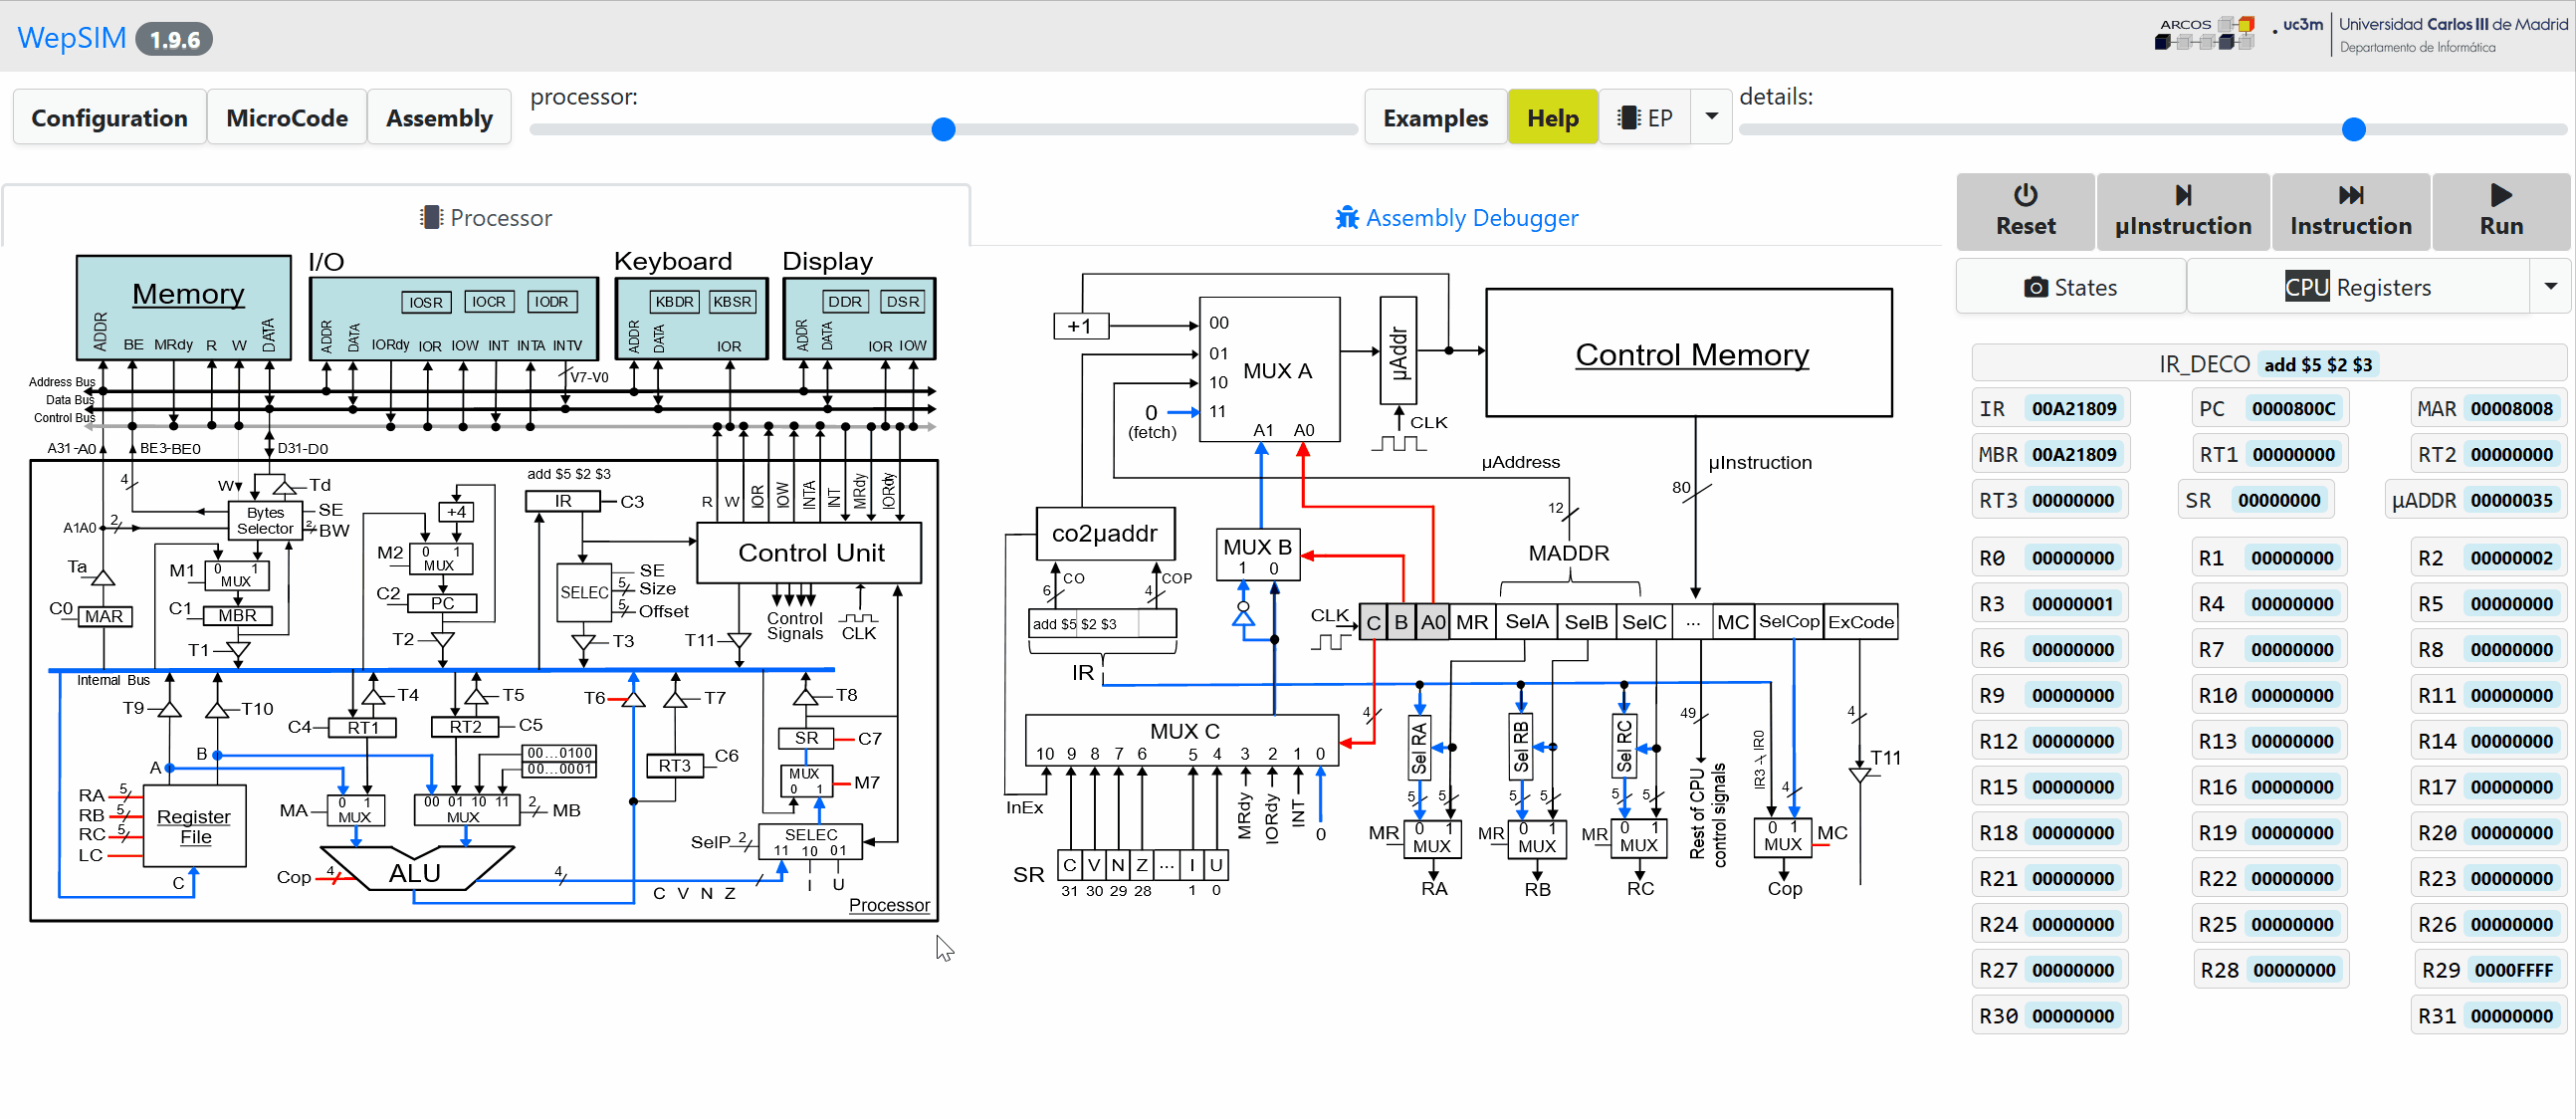This screenshot has height=1119, width=2576.
Task: Click the RT3 register box in diagram
Action: pos(675,765)
